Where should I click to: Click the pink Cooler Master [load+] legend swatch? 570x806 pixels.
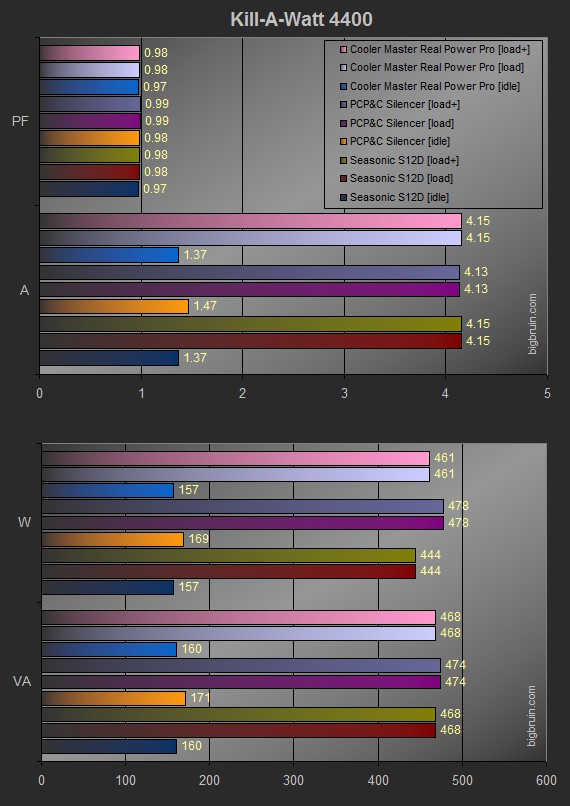point(343,50)
